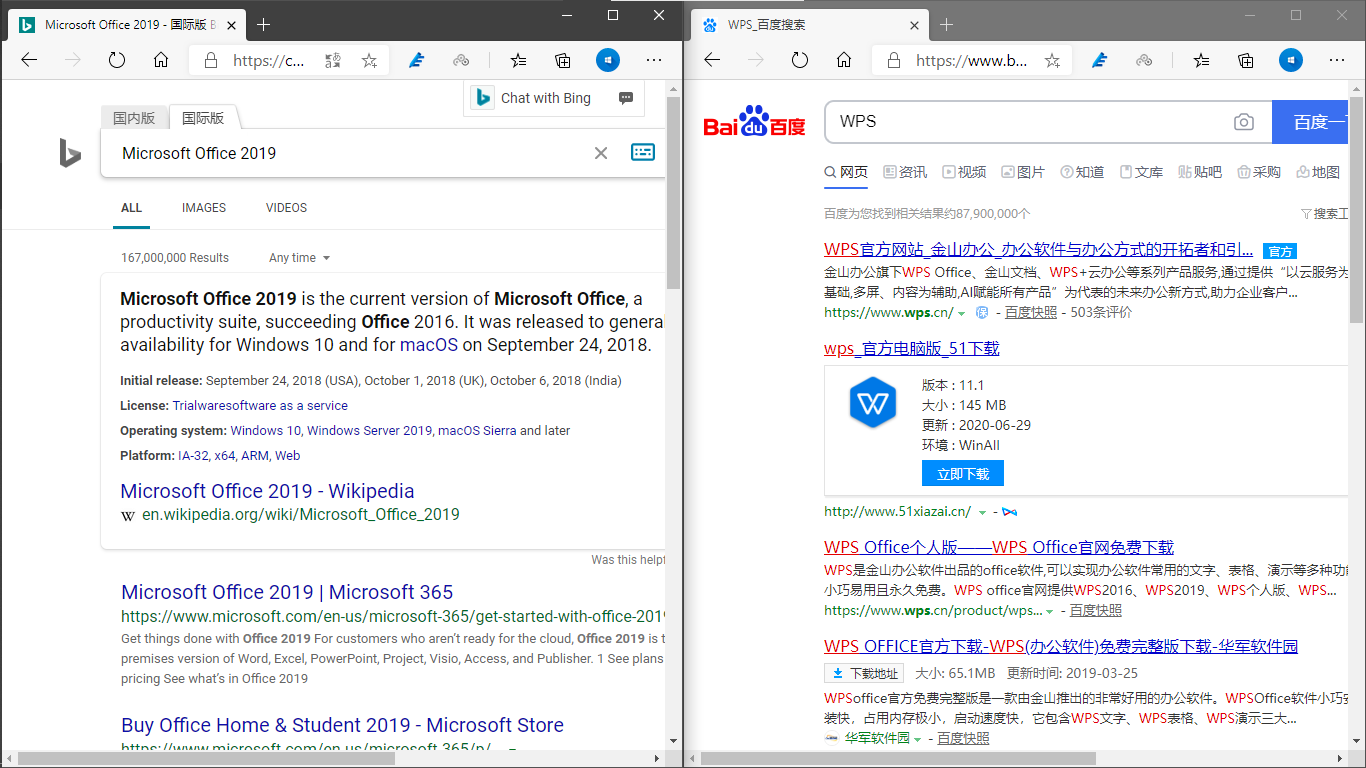This screenshot has height=768, width=1366.
Task: Click the 立即下载 download button
Action: click(962, 472)
